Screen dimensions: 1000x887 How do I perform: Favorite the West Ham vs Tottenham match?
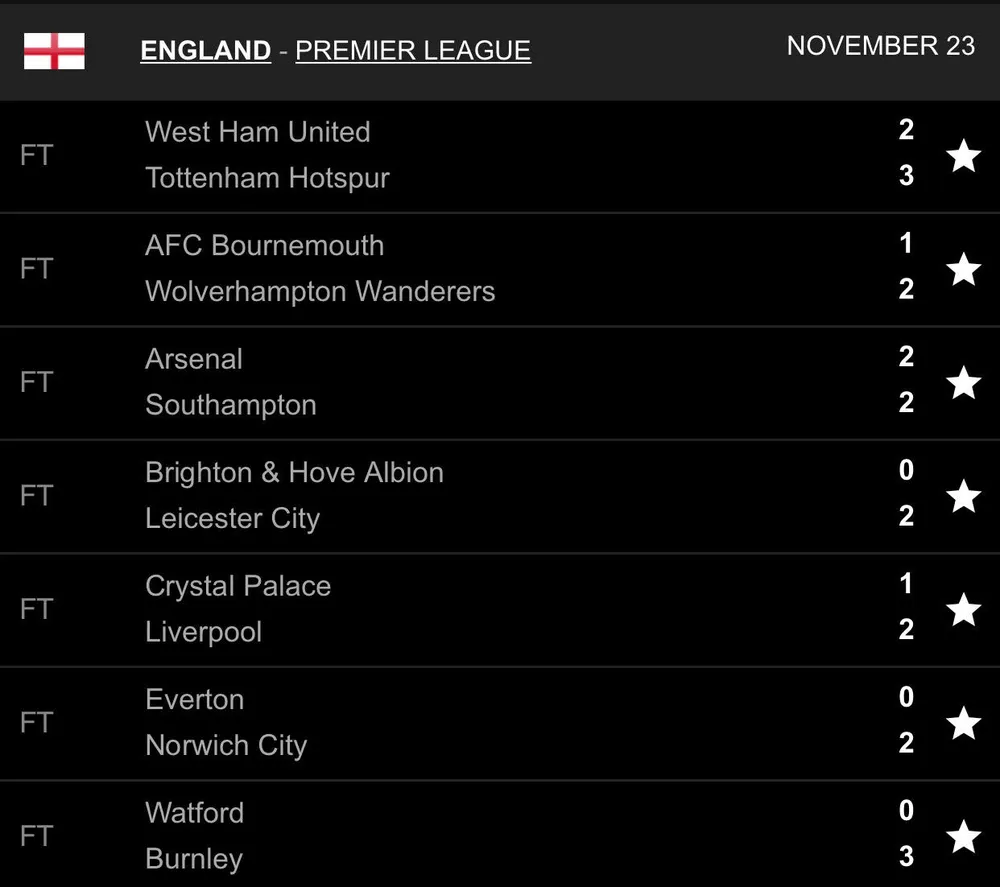(x=963, y=155)
